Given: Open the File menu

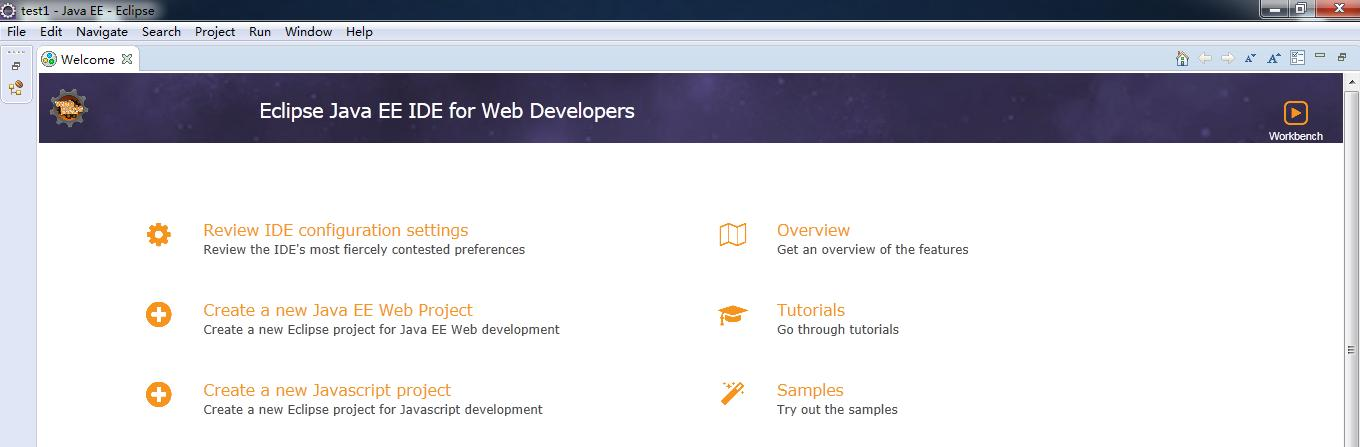Looking at the screenshot, I should click(x=17, y=31).
